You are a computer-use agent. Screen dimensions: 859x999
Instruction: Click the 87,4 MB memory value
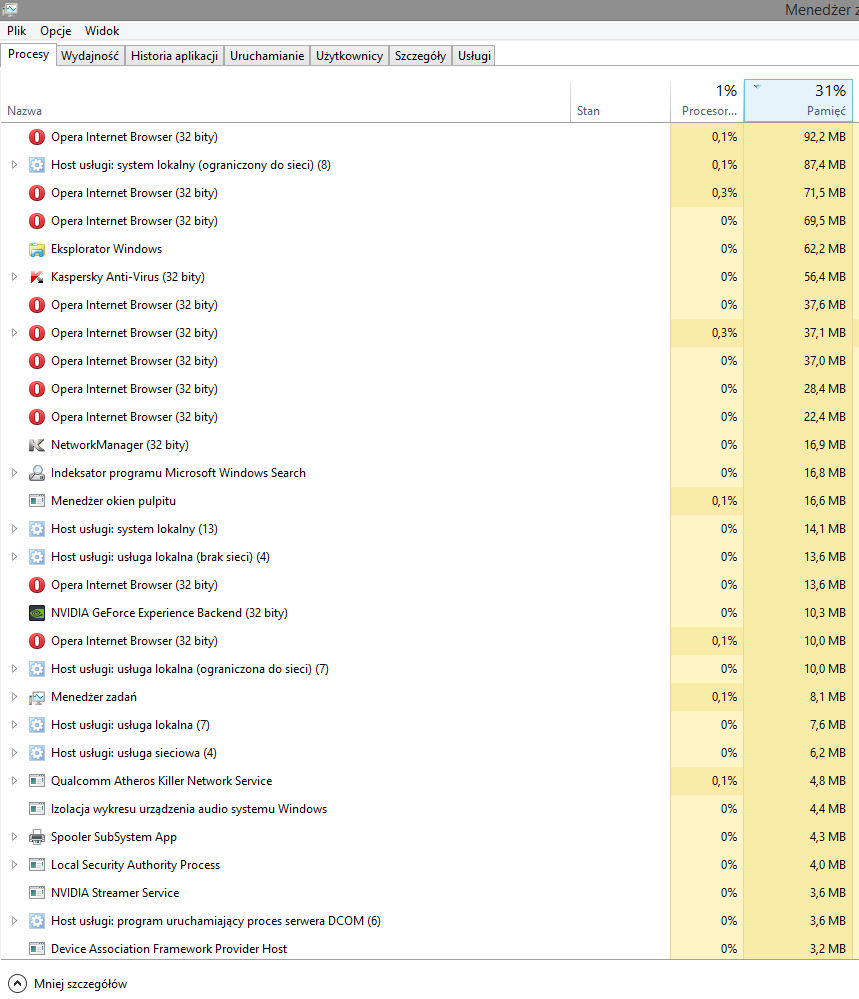825,165
